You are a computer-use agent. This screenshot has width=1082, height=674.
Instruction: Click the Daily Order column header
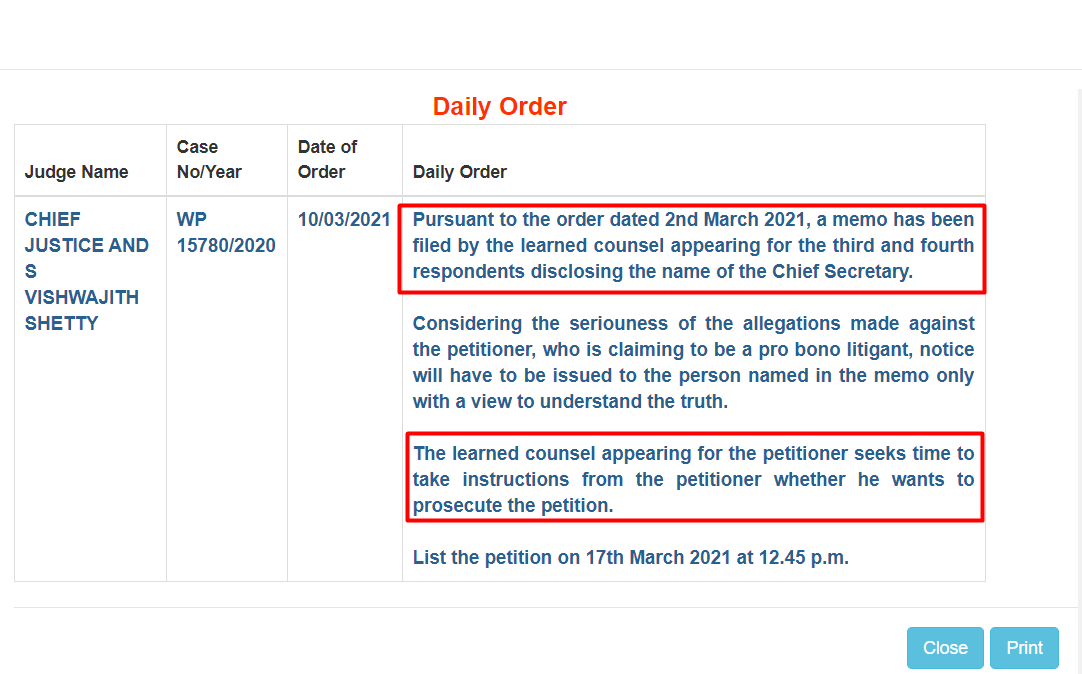point(460,172)
